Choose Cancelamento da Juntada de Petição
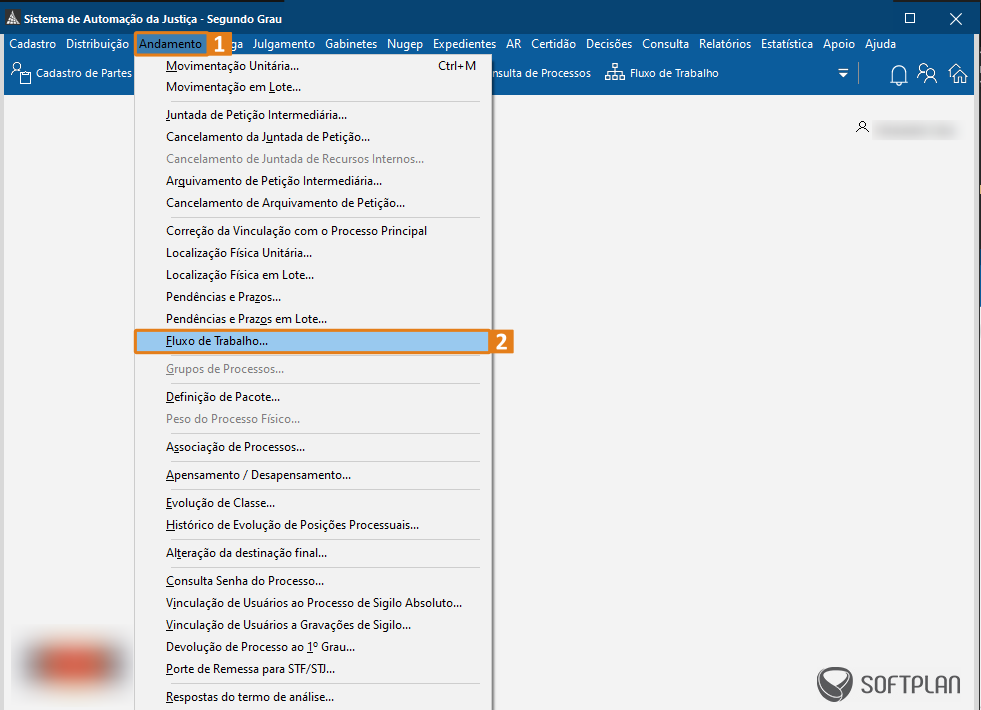 [x=313, y=137]
